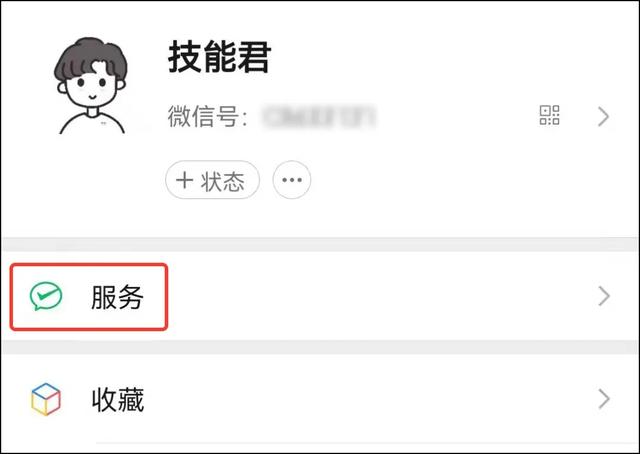Open the three-dots more status button
This screenshot has width=640, height=454.
coord(292,180)
